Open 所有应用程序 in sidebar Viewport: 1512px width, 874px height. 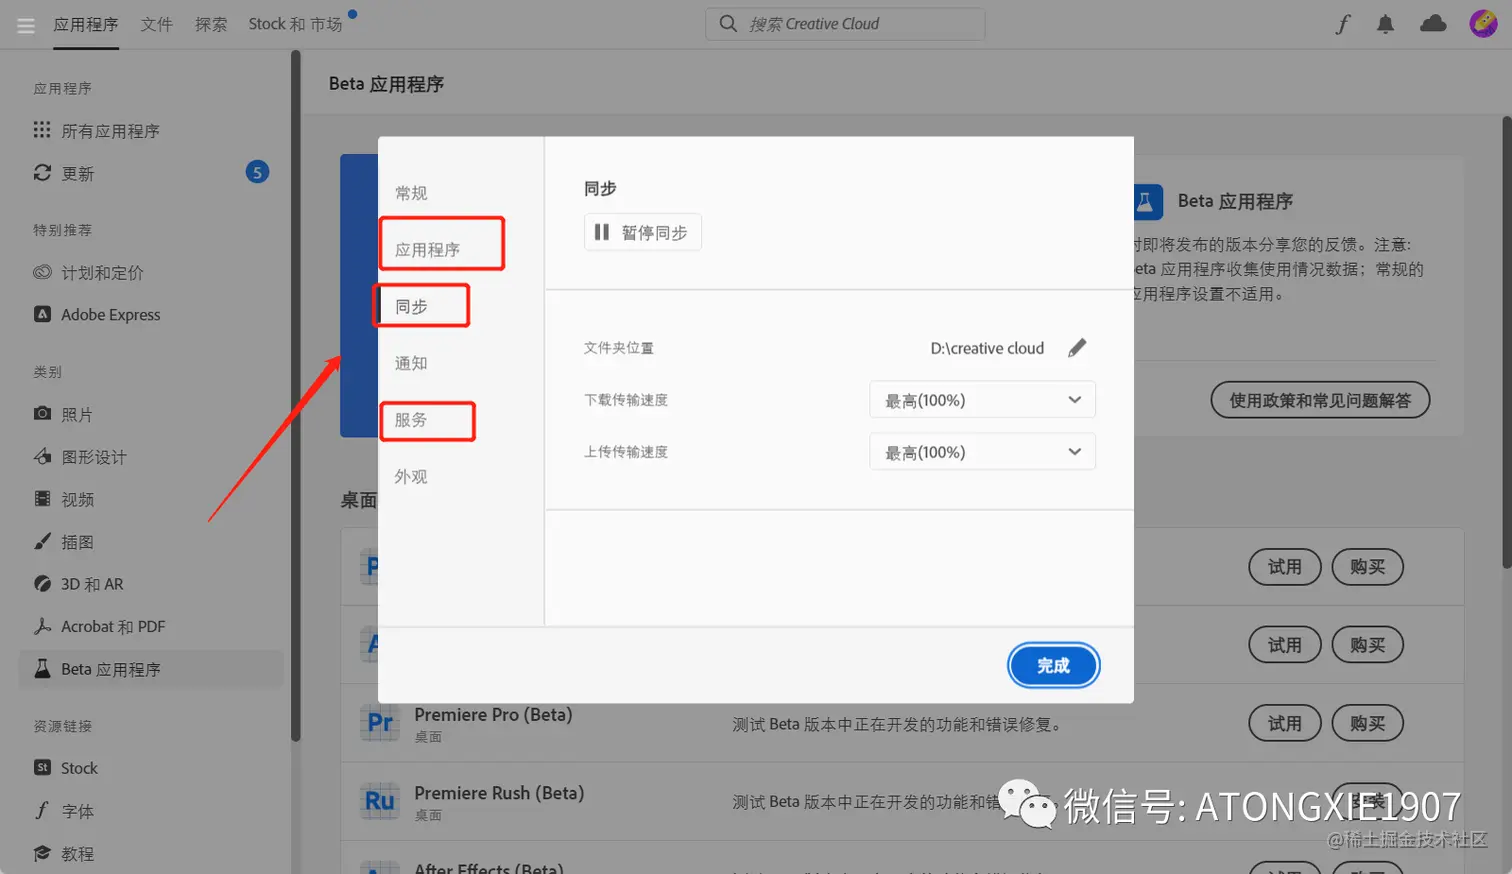[x=111, y=131]
